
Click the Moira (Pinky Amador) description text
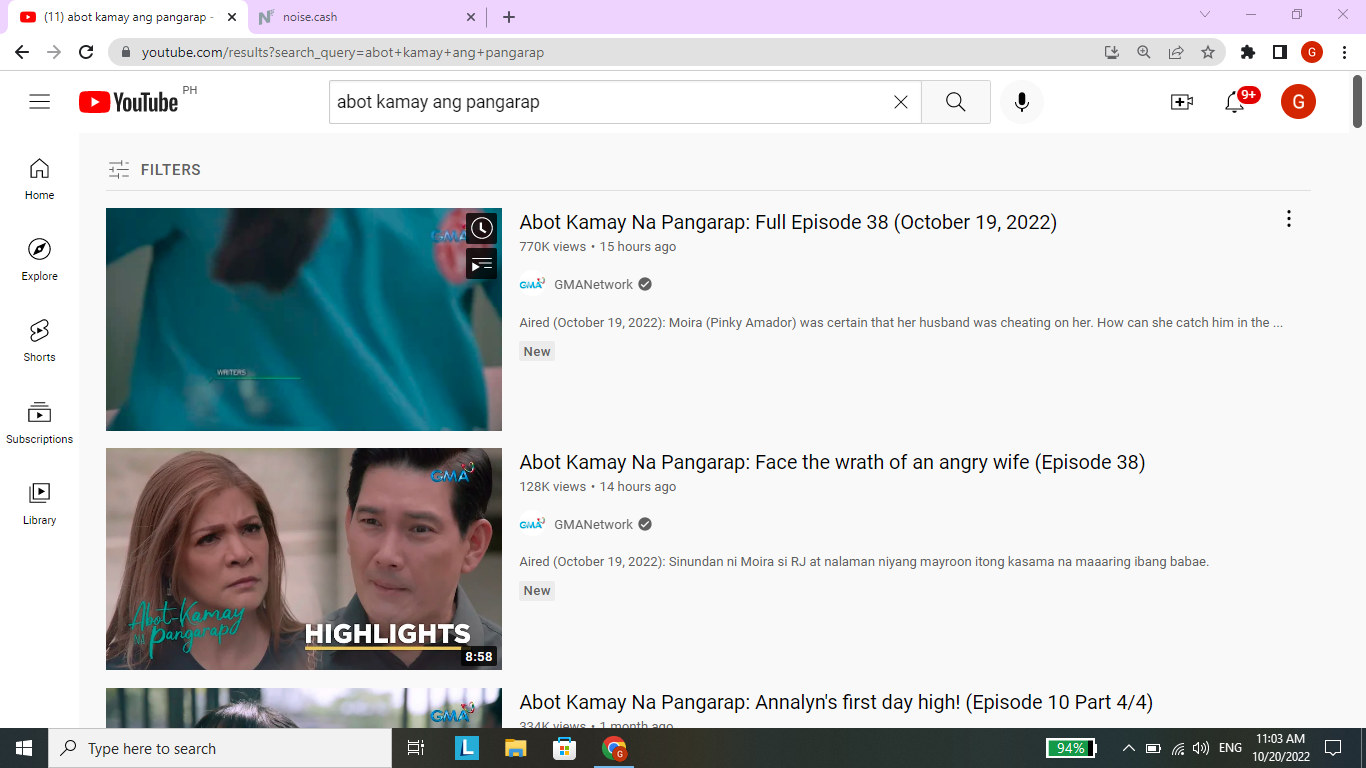pos(901,323)
